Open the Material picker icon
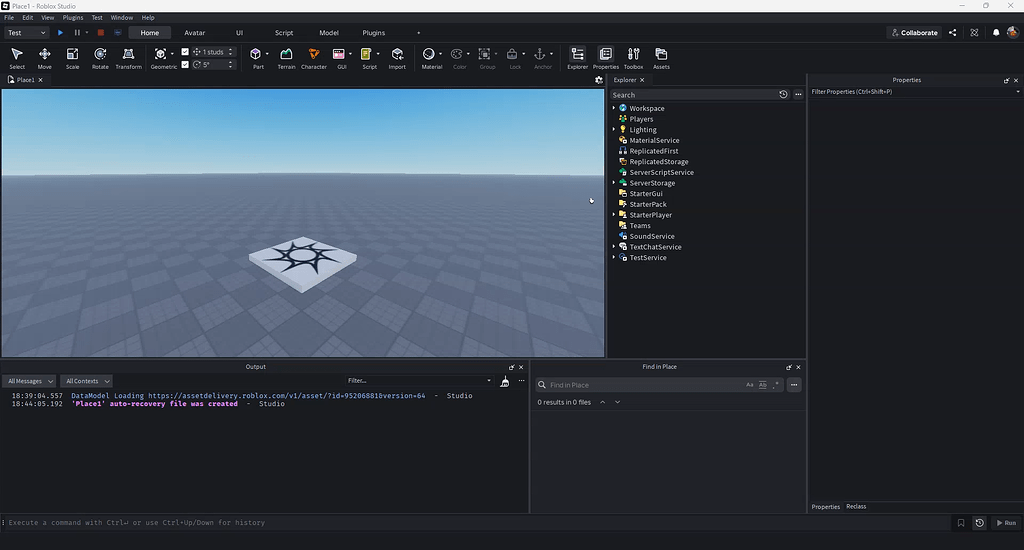 tap(428, 54)
